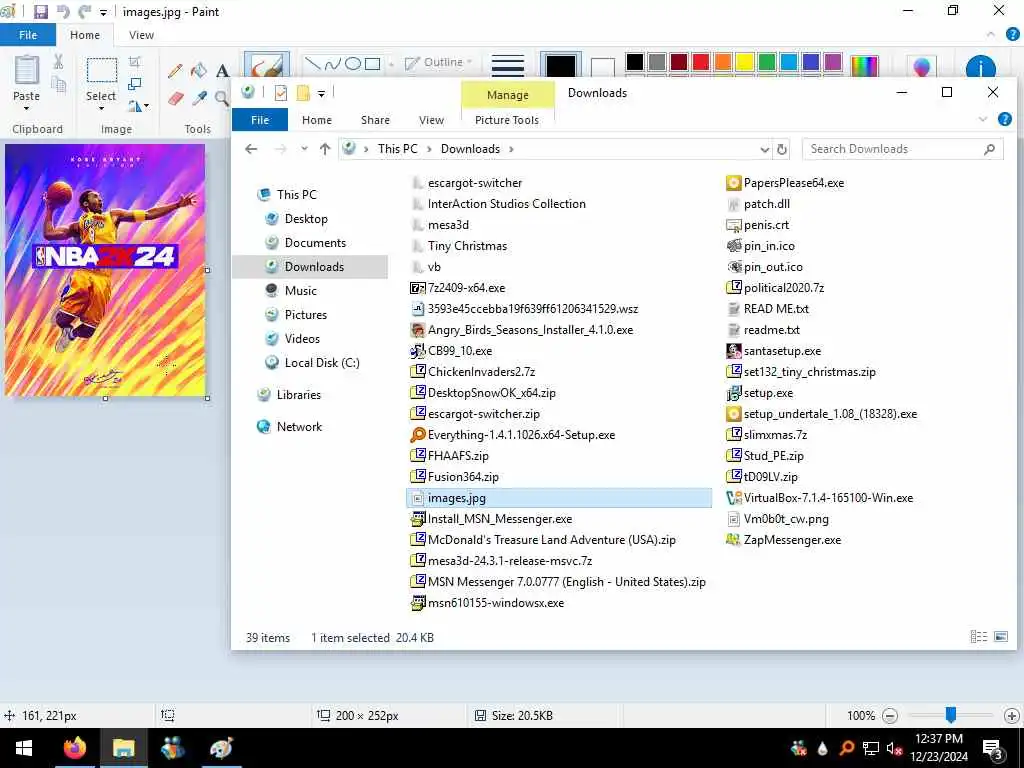Click the Cut scissors icon in Paint's Clipboard group
The image size is (1024, 768).
[58, 62]
